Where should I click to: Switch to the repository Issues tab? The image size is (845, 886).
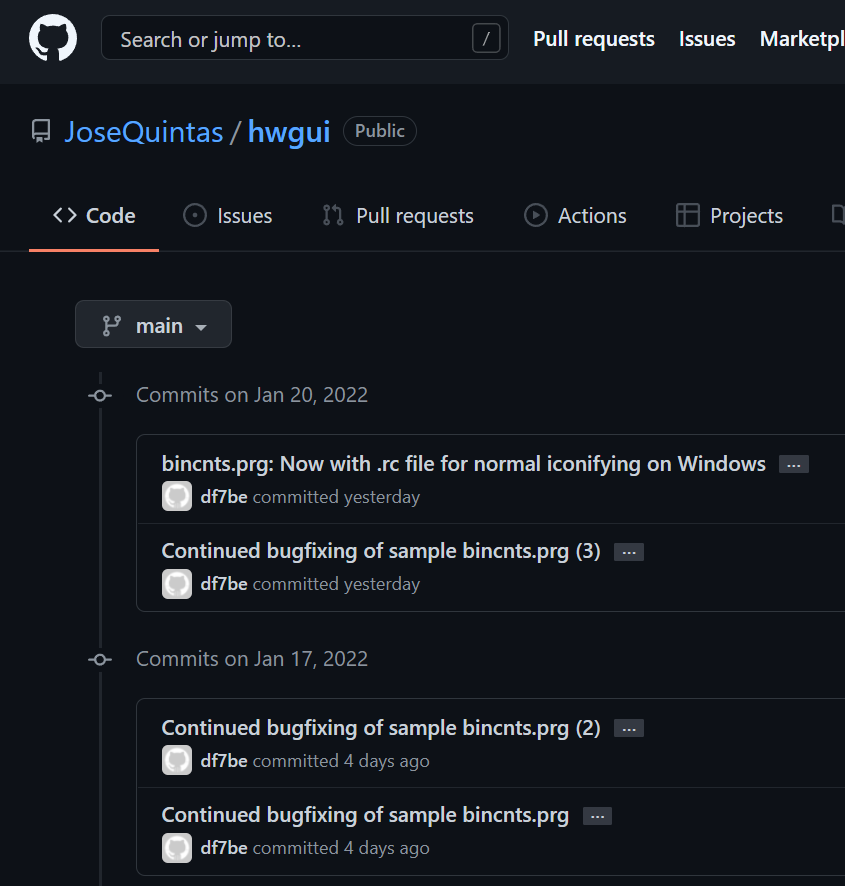[228, 216]
